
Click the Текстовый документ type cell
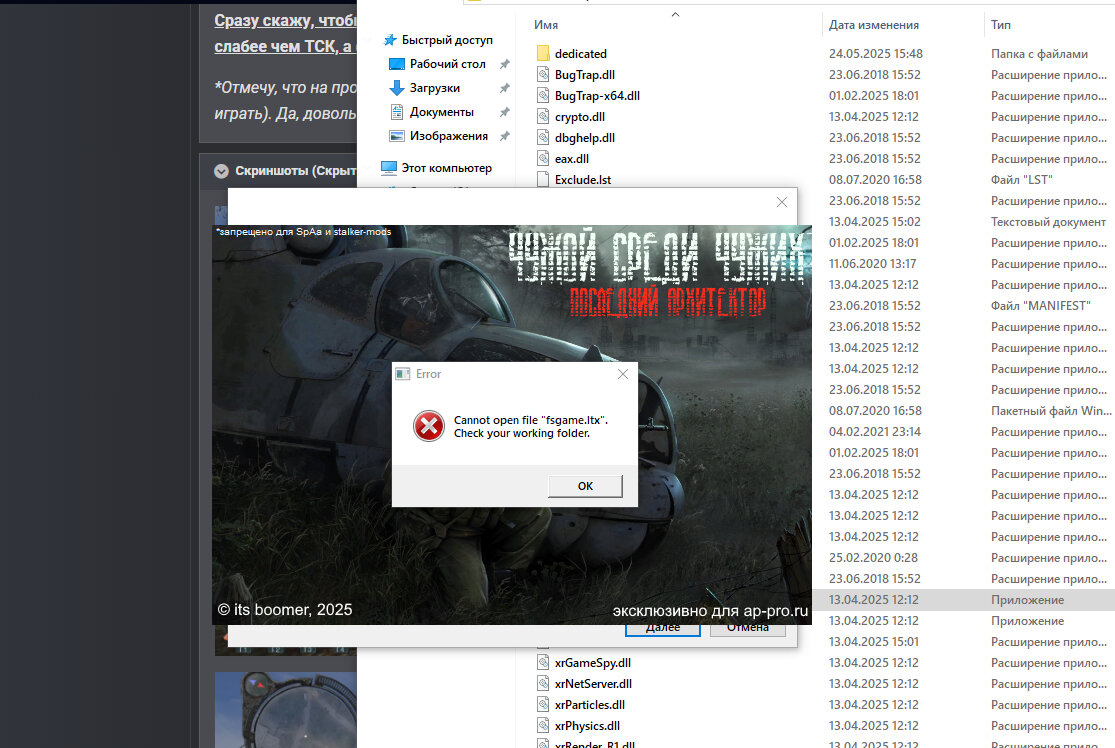click(x=1048, y=222)
